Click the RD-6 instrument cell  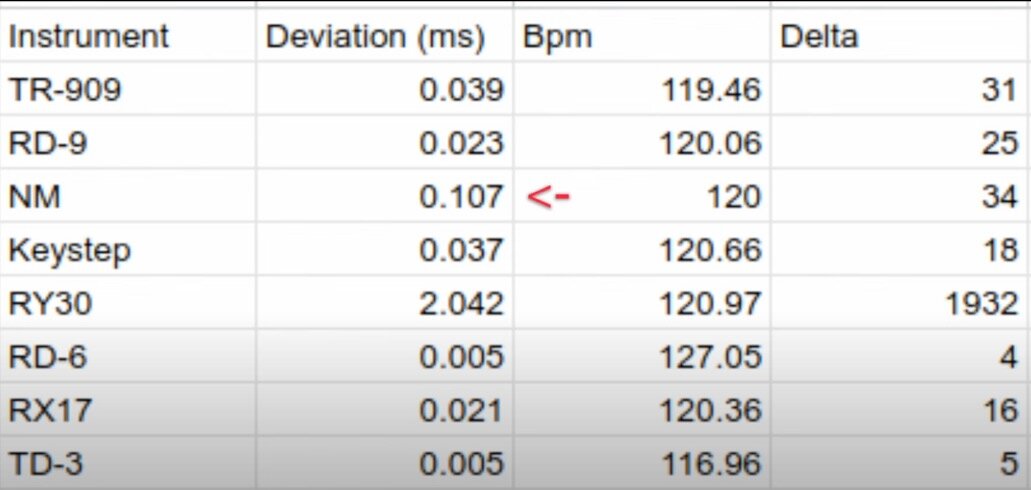128,356
